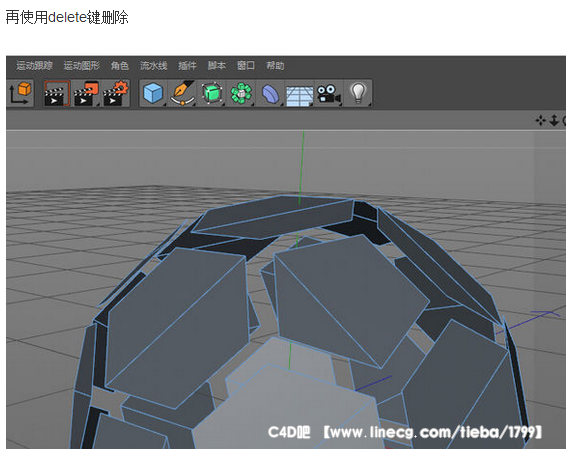Open the 运动图形 menu

click(82, 66)
